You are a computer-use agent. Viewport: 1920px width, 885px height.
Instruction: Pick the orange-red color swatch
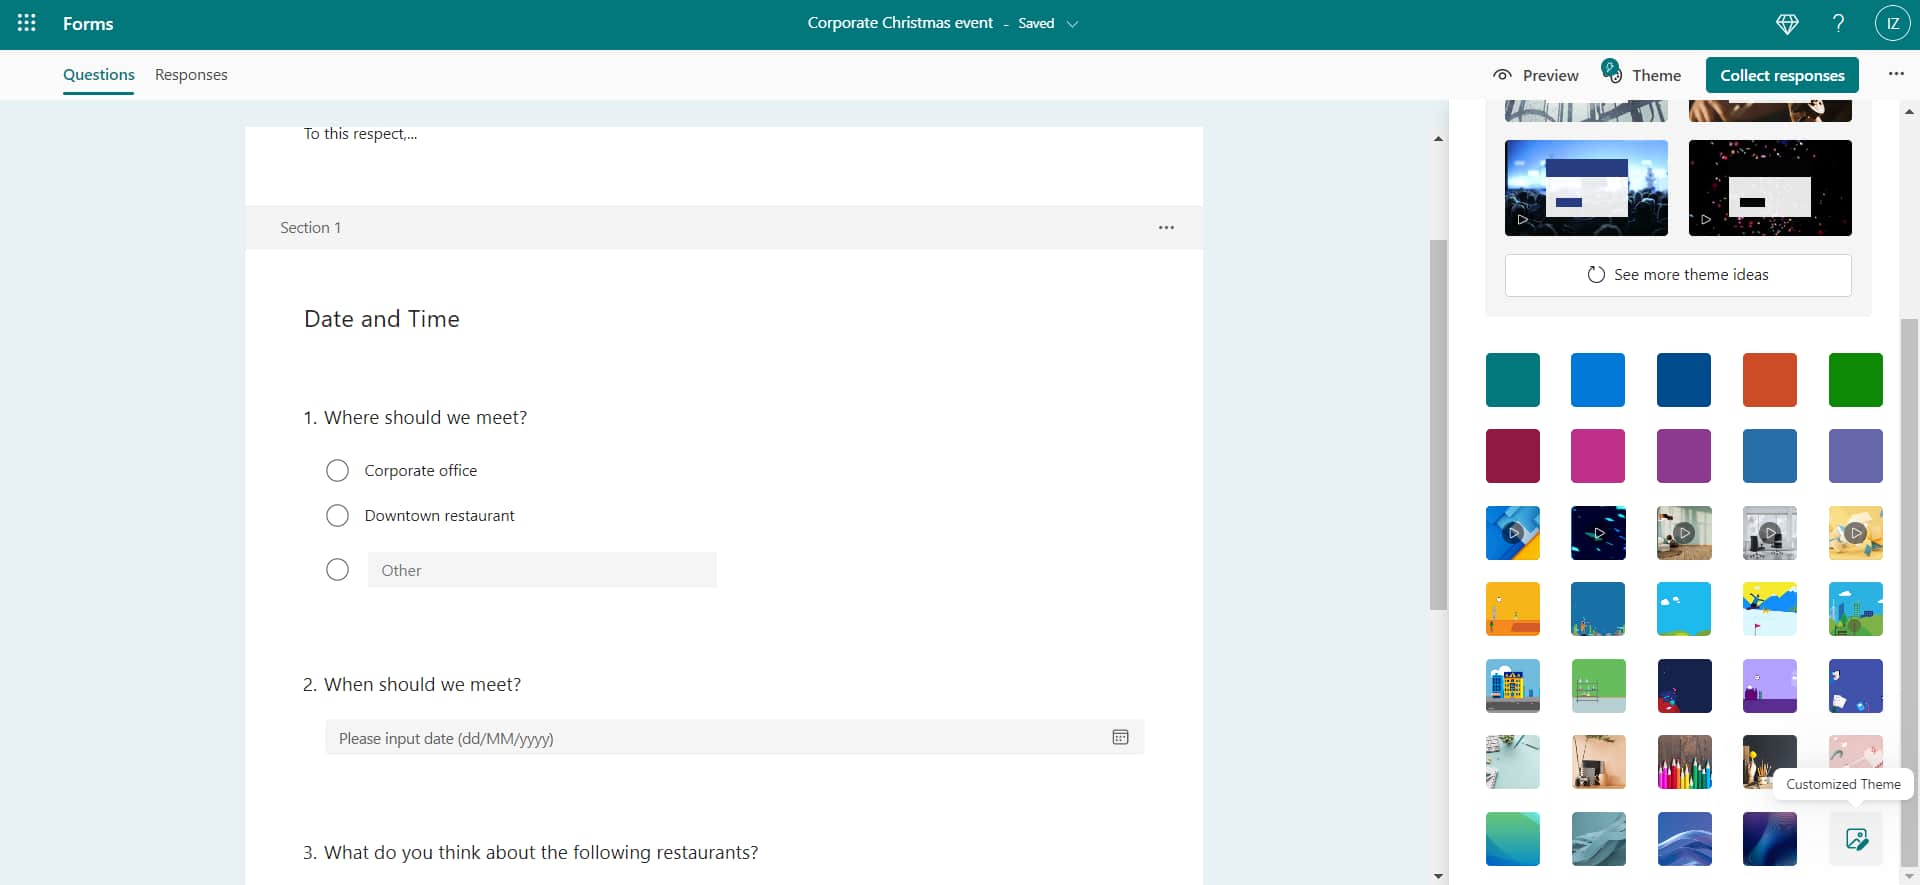click(x=1769, y=380)
